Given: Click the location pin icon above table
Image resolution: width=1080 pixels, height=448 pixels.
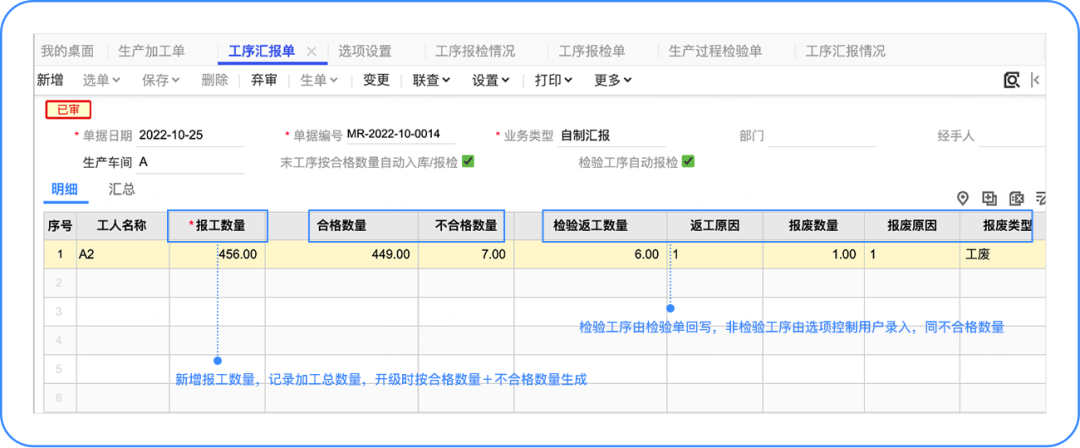Looking at the screenshot, I should (963, 198).
